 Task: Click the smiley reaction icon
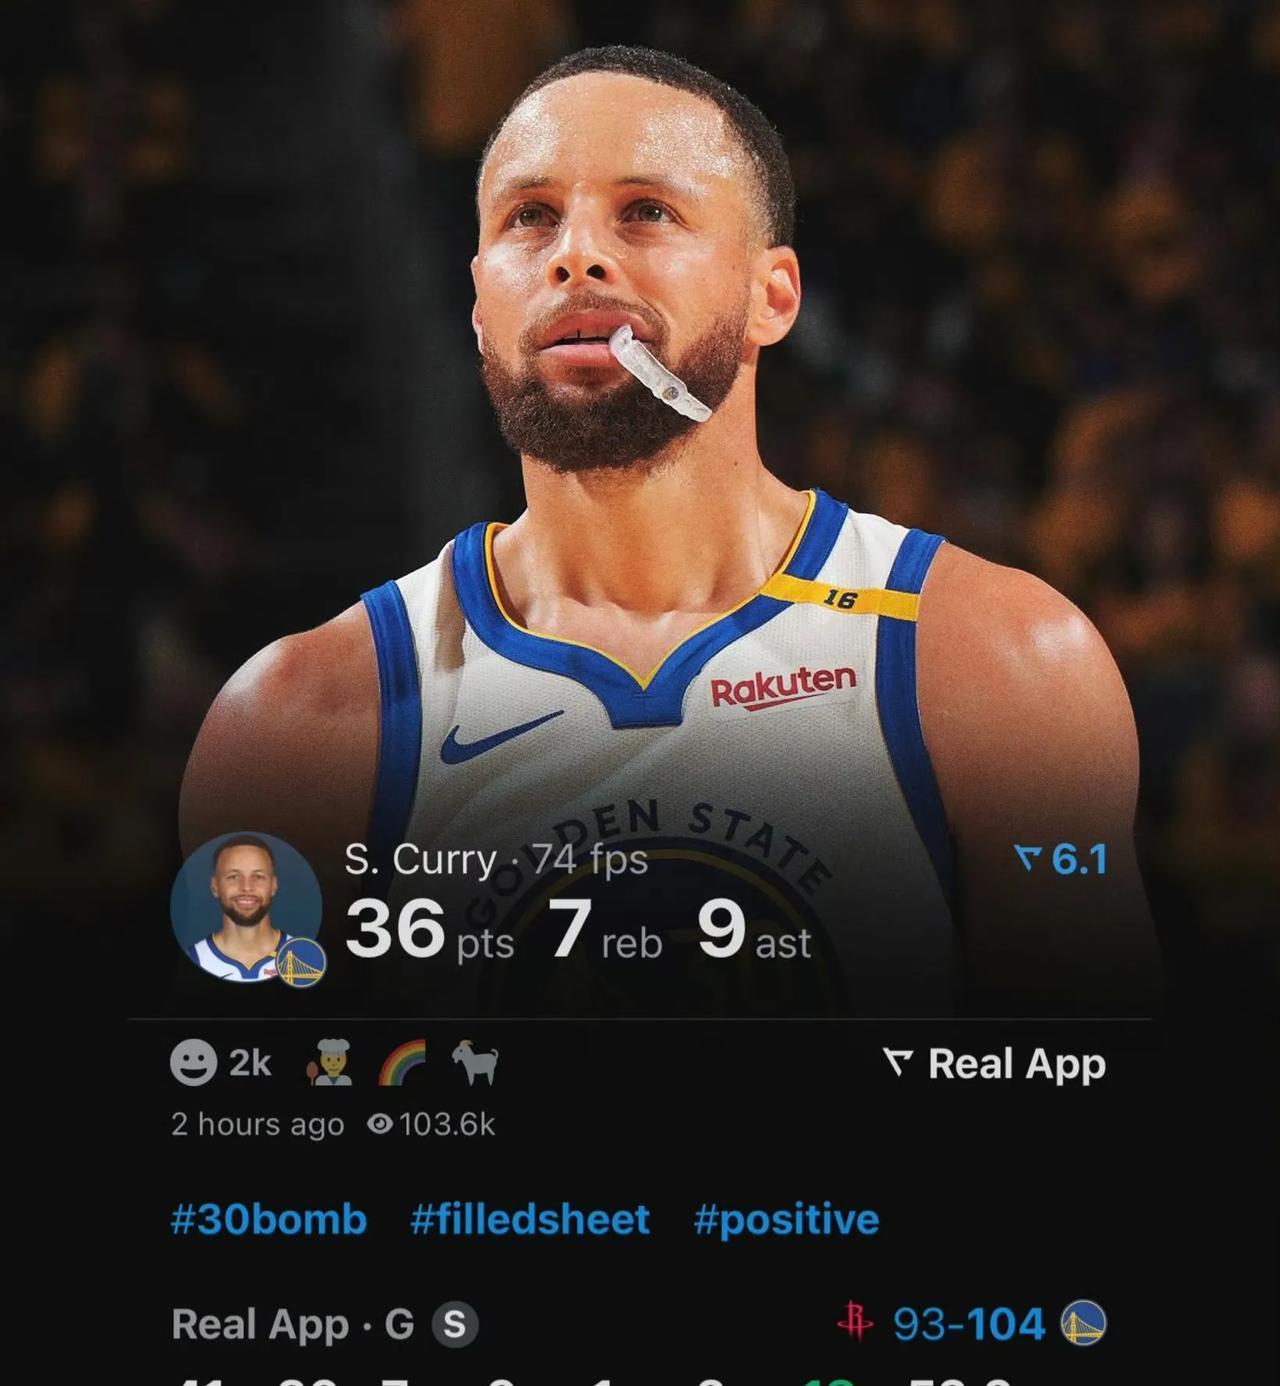pos(193,1062)
